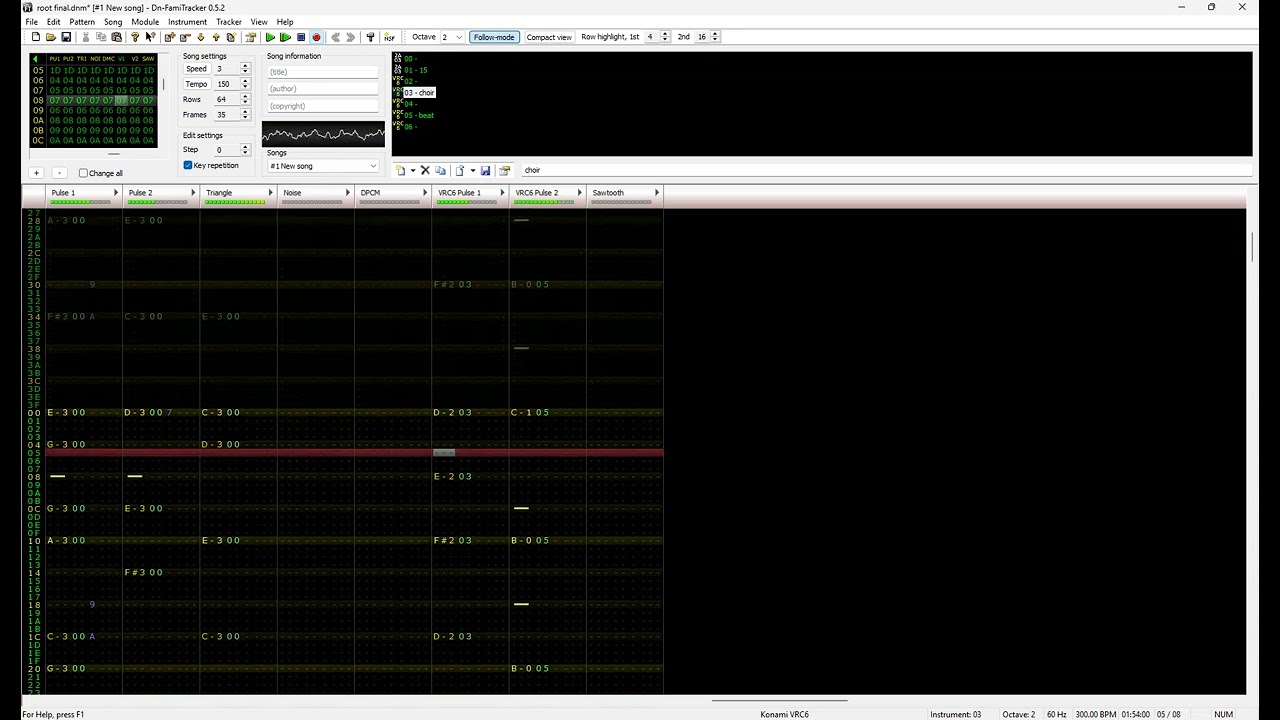The image size is (1280, 720).
Task: Click the song title input field
Action: pos(323,72)
